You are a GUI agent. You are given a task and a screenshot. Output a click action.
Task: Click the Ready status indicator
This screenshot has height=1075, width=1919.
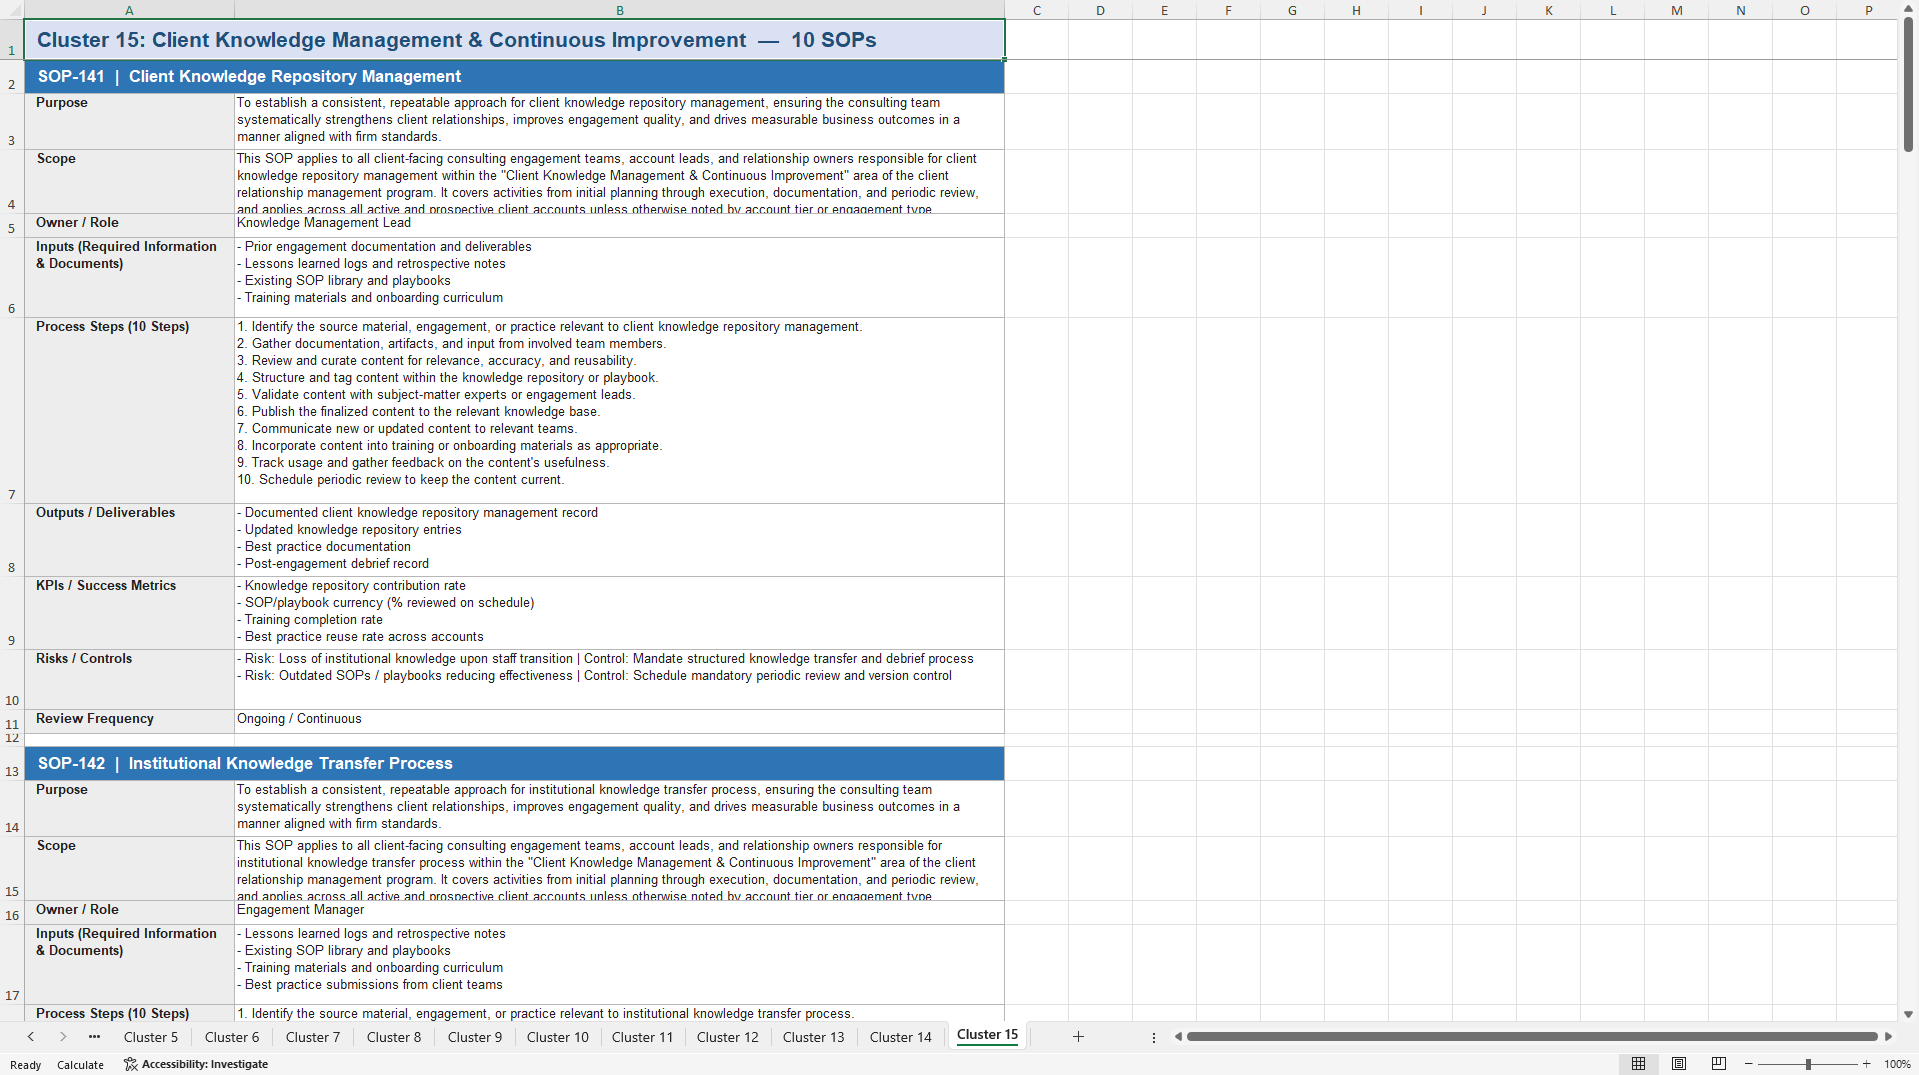pyautogui.click(x=26, y=1065)
